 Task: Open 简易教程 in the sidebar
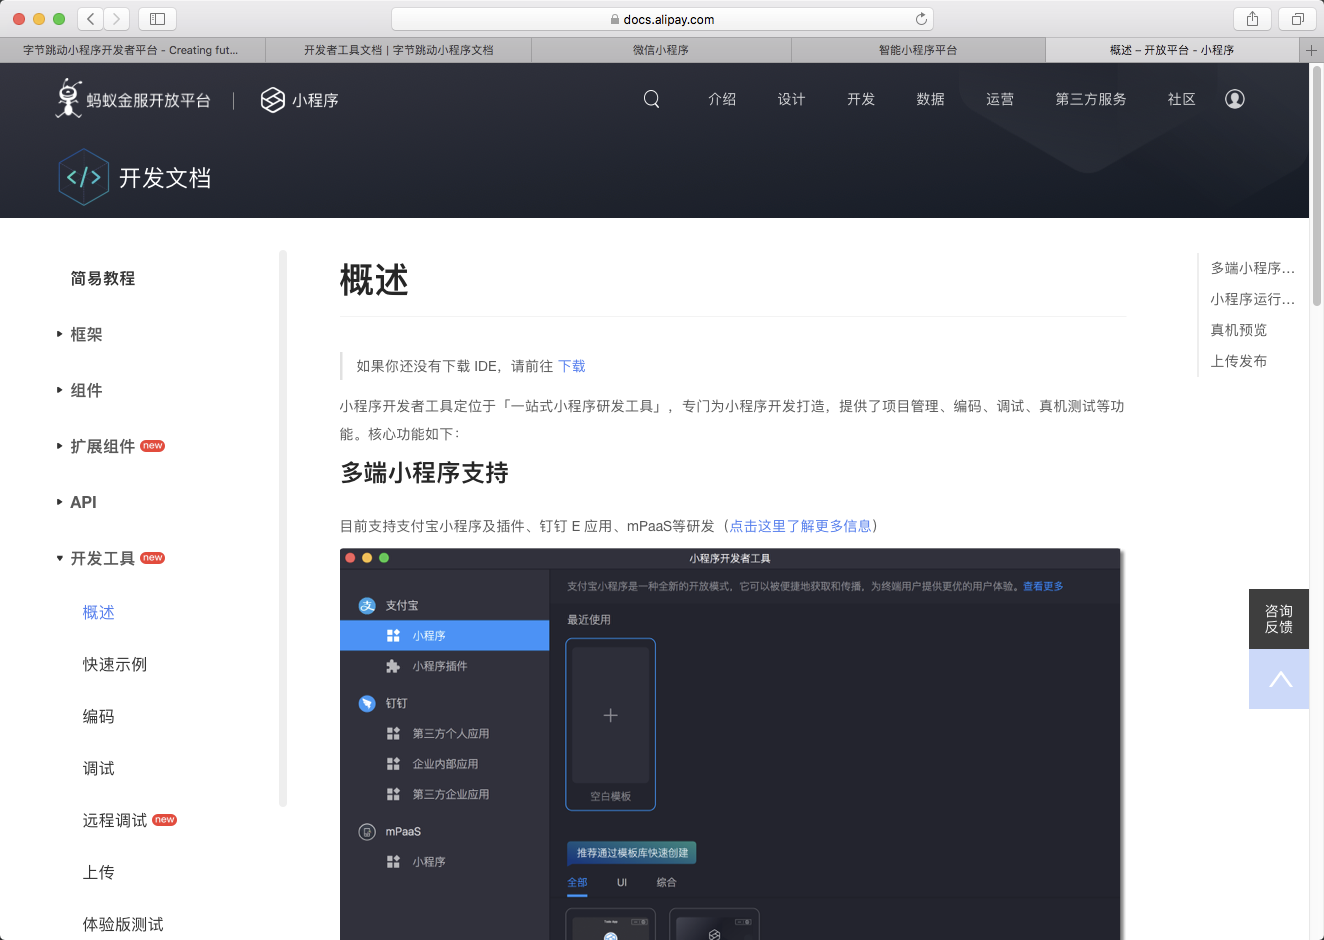102,278
